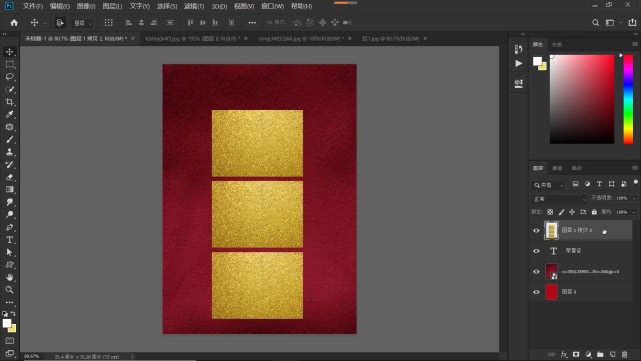
Task: Click the Delete layer trash icon
Action: [x=624, y=354]
